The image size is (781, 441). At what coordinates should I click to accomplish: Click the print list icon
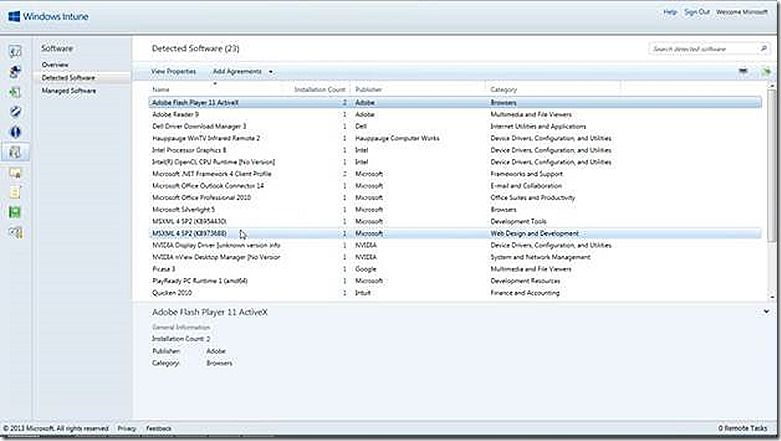pyautogui.click(x=743, y=71)
